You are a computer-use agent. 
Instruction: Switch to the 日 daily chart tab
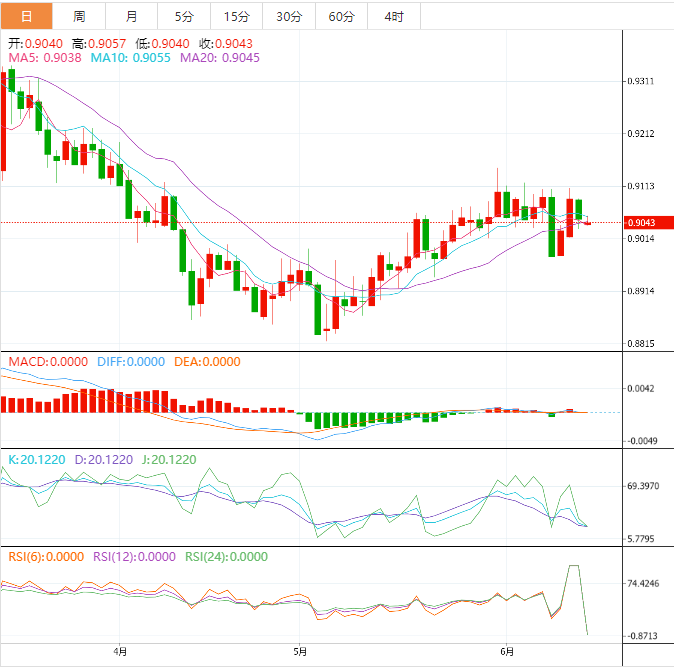click(26, 16)
